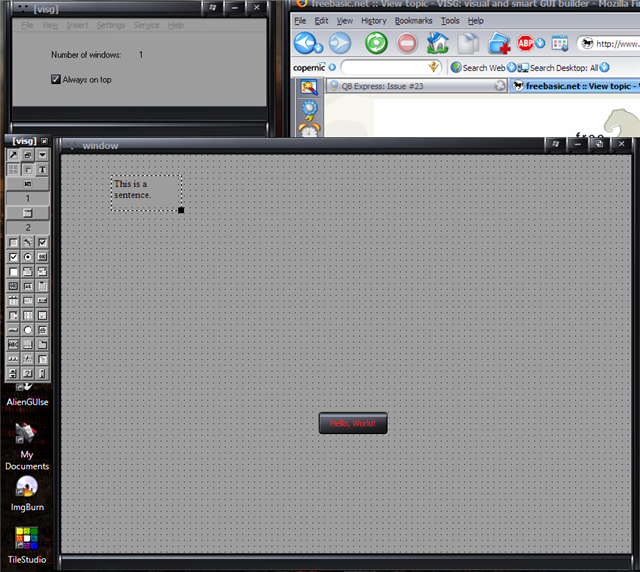The height and width of the screenshot is (572, 640).
Task: Click the green reload button in Firefox
Action: [376, 43]
